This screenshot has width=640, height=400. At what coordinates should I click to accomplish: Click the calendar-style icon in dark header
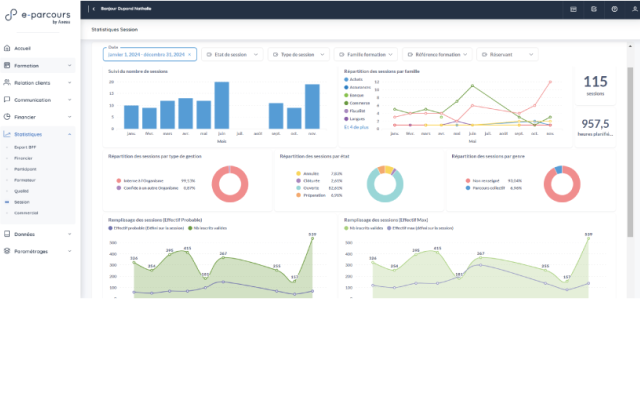click(573, 9)
